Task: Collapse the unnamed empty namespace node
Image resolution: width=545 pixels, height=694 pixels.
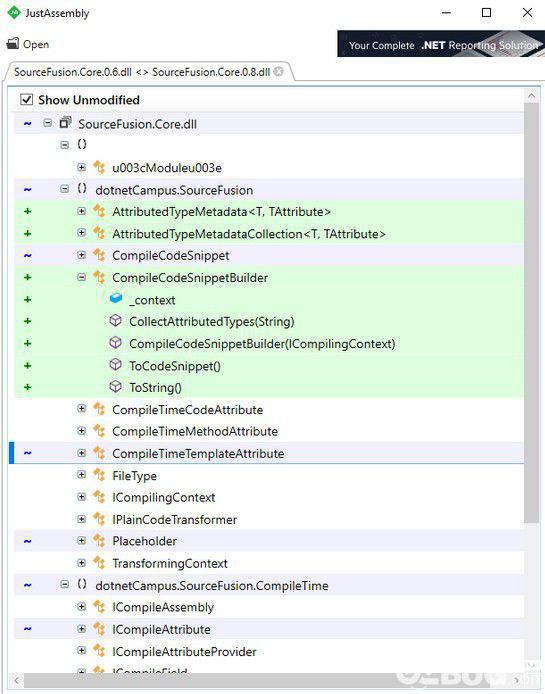Action: pyautogui.click(x=65, y=145)
